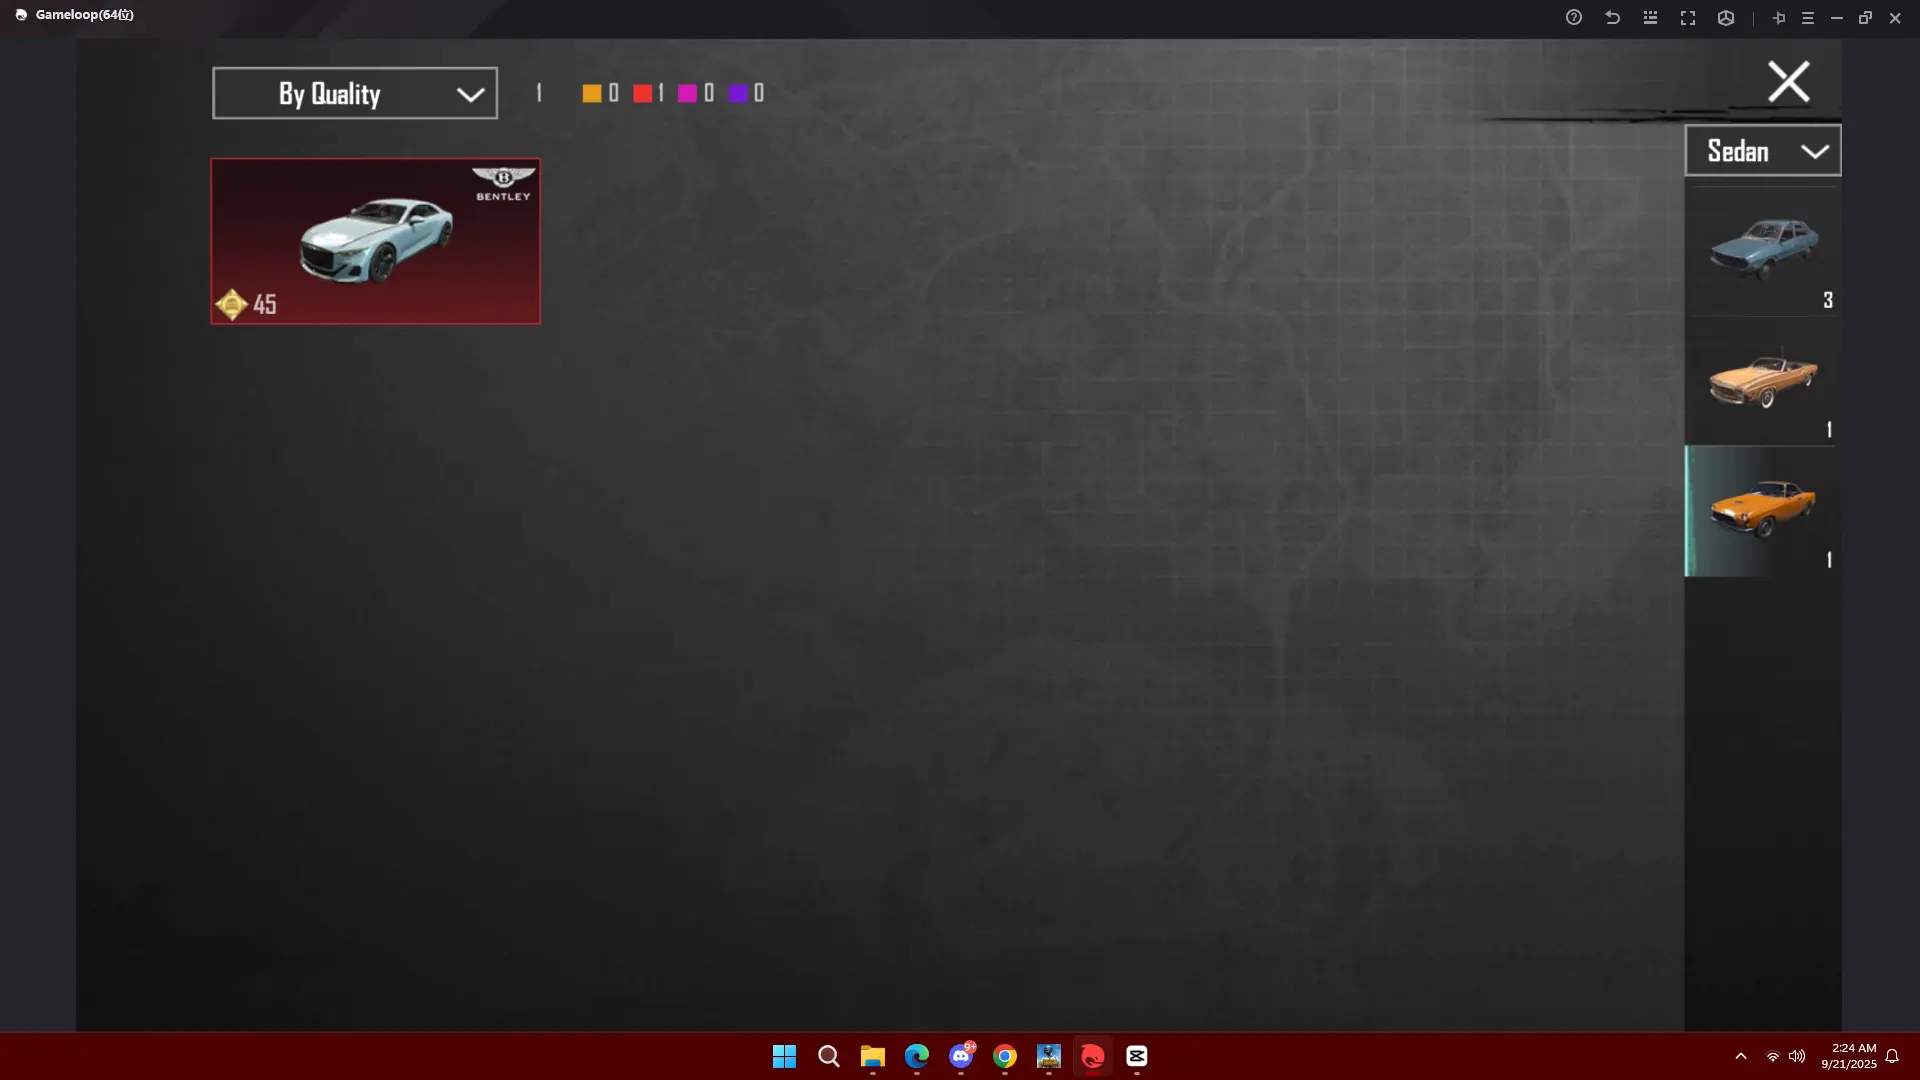The width and height of the screenshot is (1920, 1080).
Task: Open the Windows Start menu
Action: pyautogui.click(x=784, y=1056)
